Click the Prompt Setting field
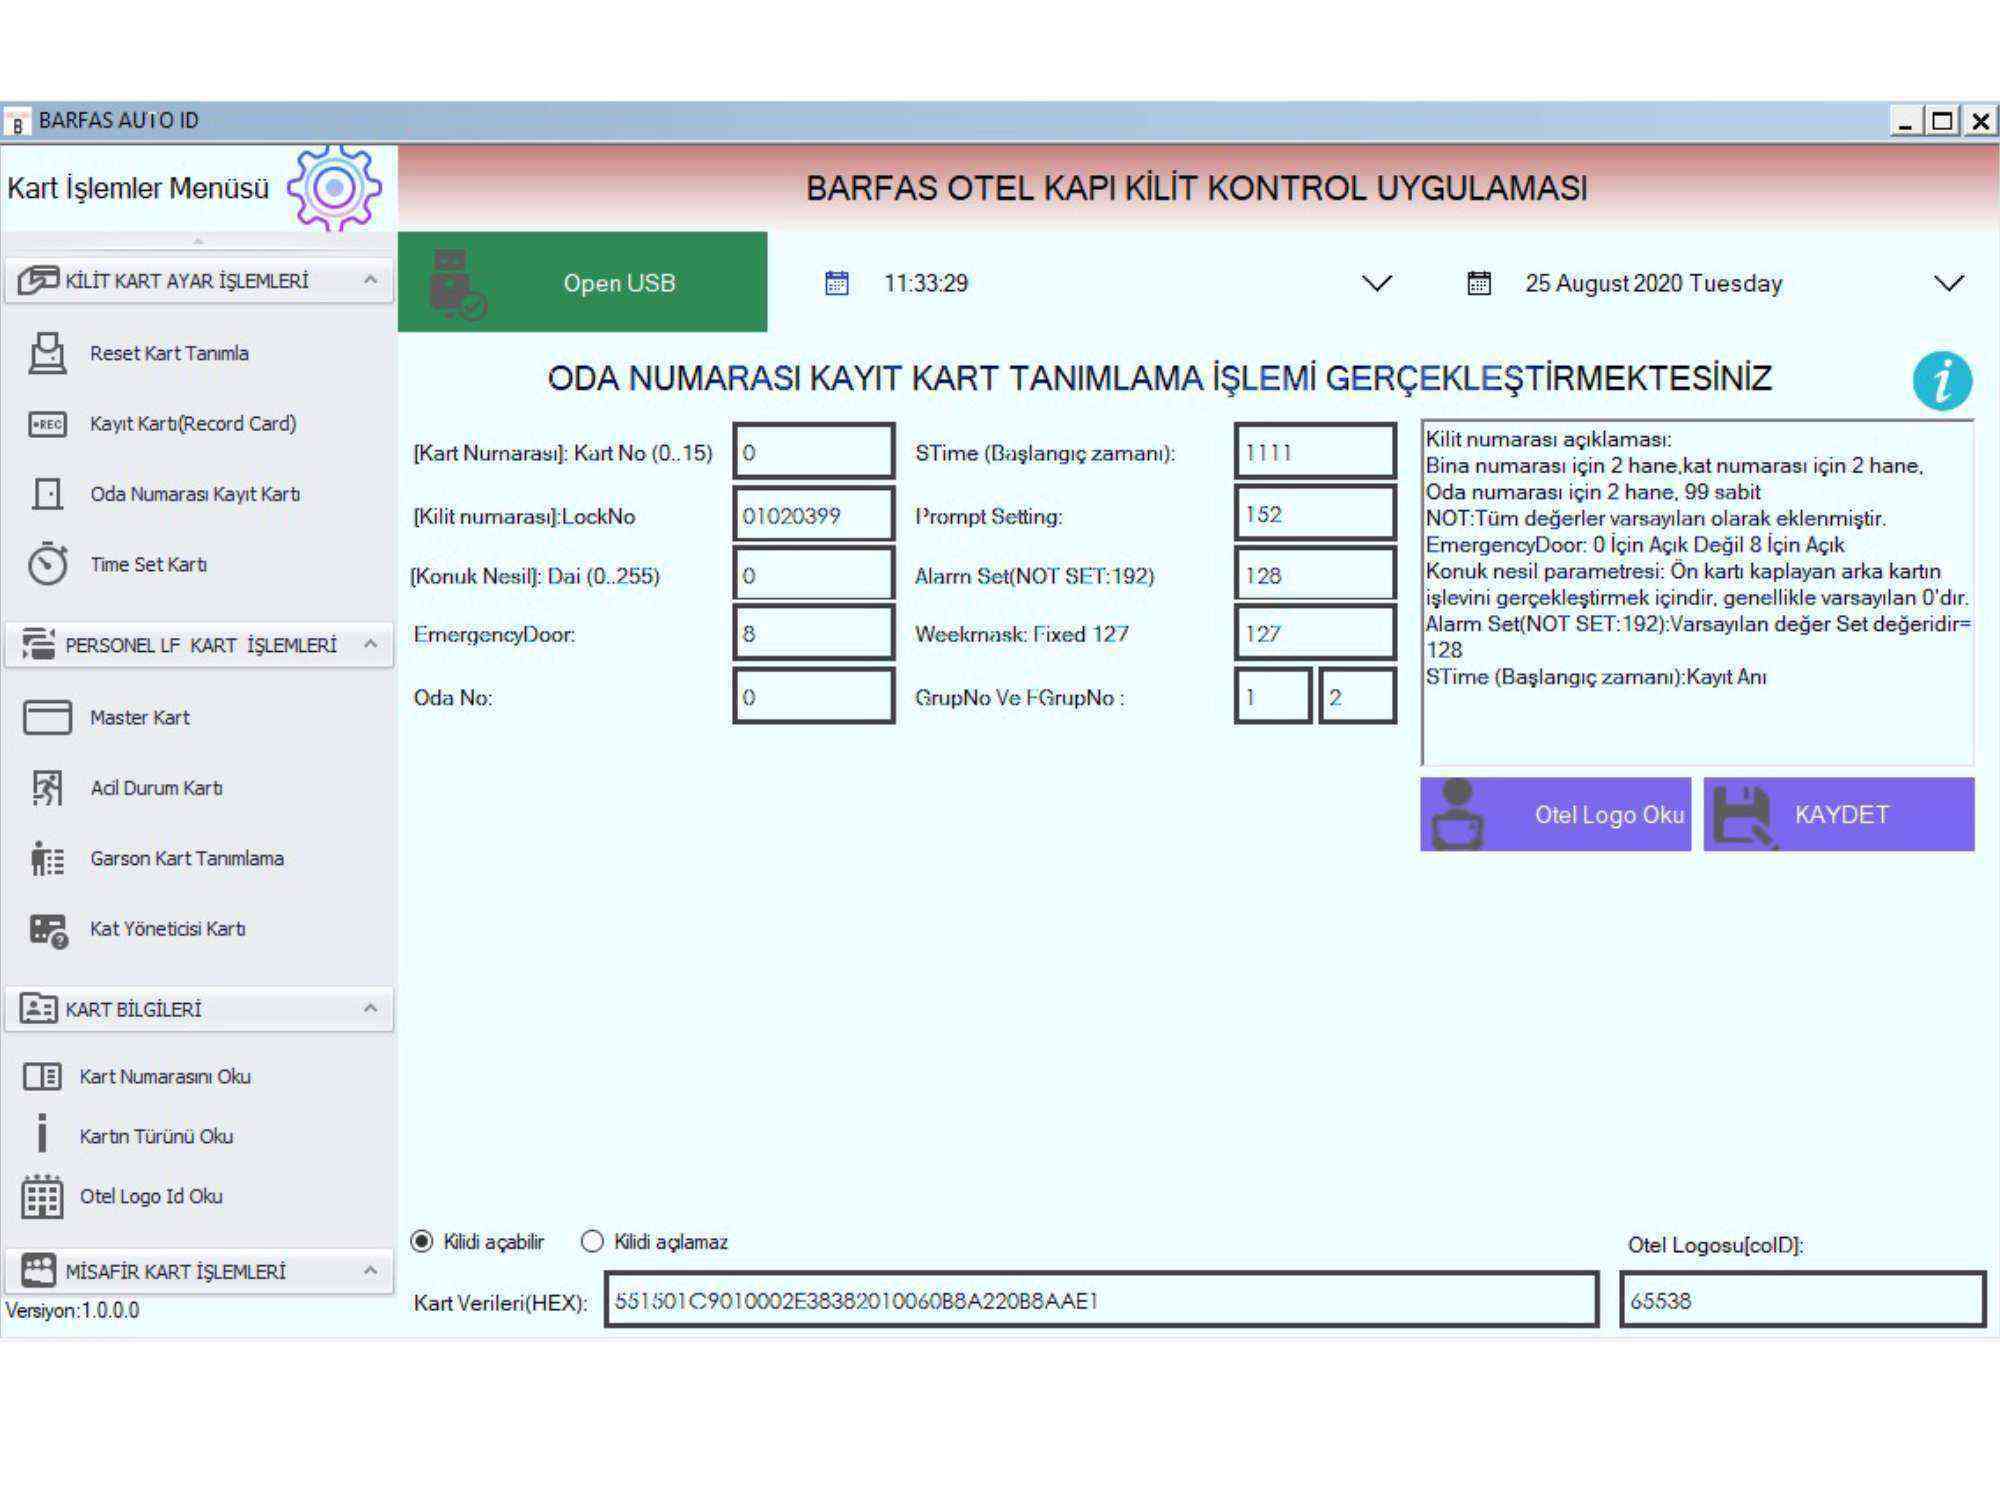The width and height of the screenshot is (2000, 1512). 1315,514
